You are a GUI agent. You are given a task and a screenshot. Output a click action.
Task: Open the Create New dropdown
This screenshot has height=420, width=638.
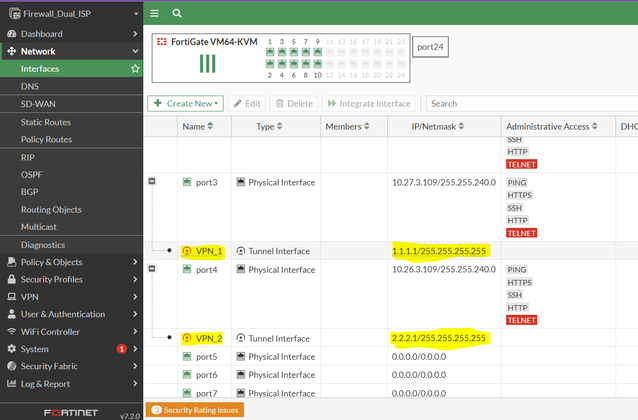[x=185, y=103]
